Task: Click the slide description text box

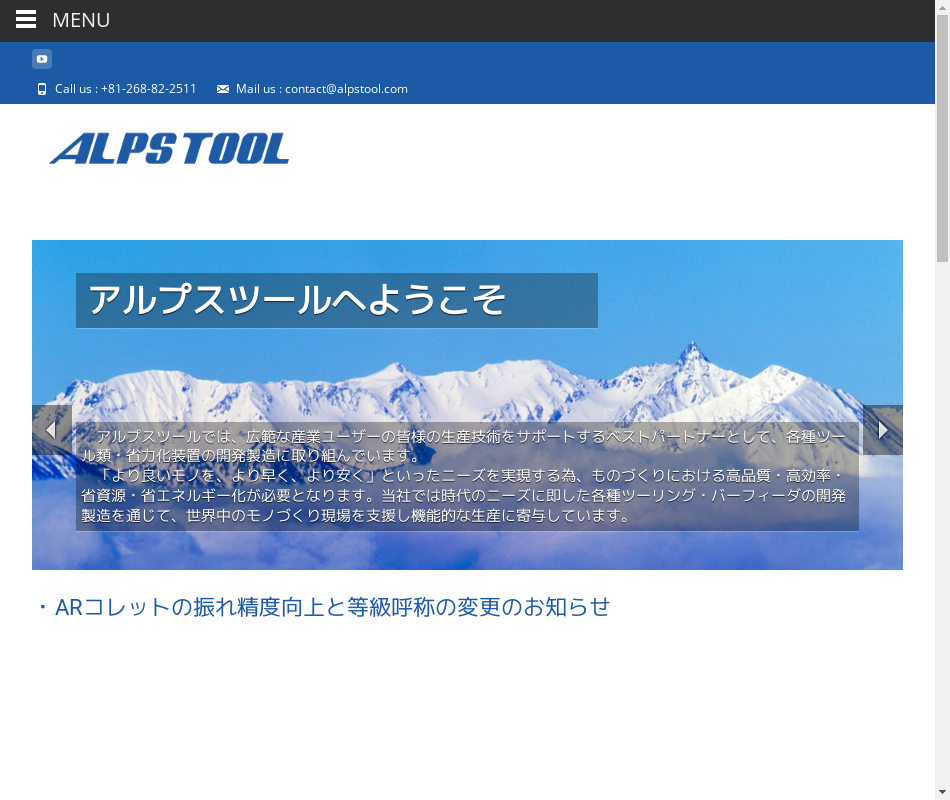Action: [x=466, y=476]
